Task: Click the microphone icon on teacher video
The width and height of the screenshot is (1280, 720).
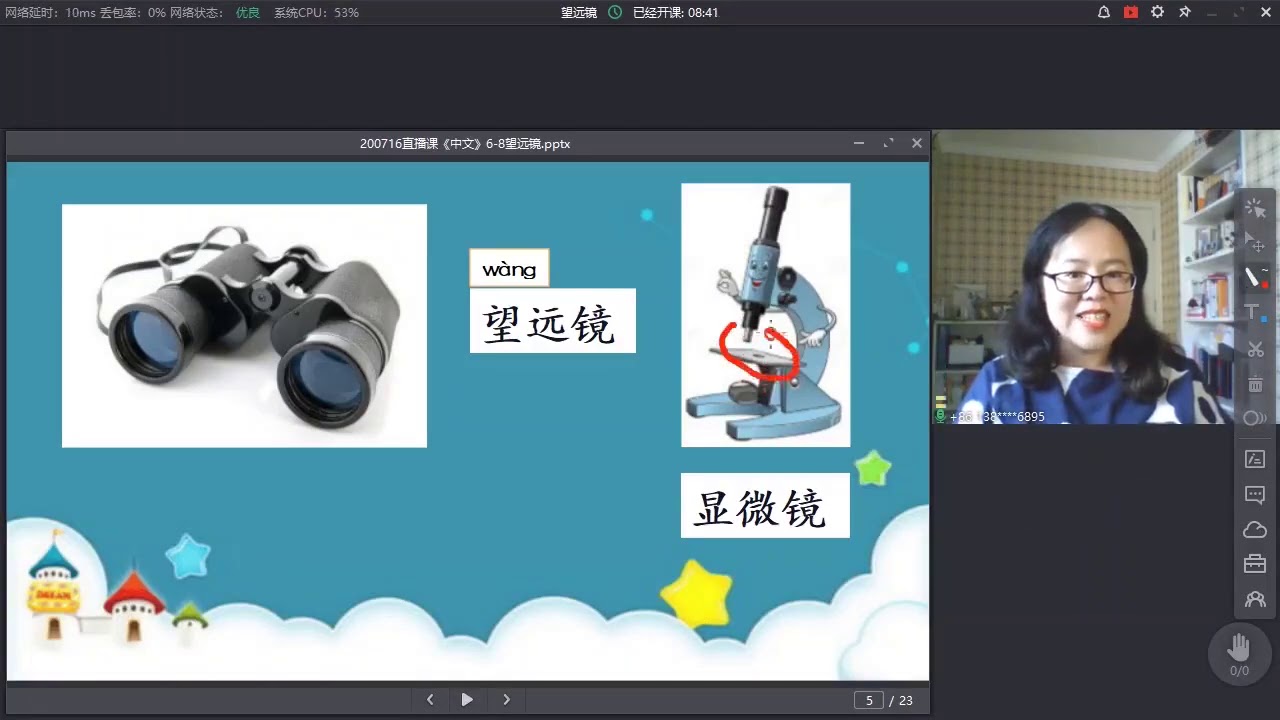Action: click(x=940, y=416)
